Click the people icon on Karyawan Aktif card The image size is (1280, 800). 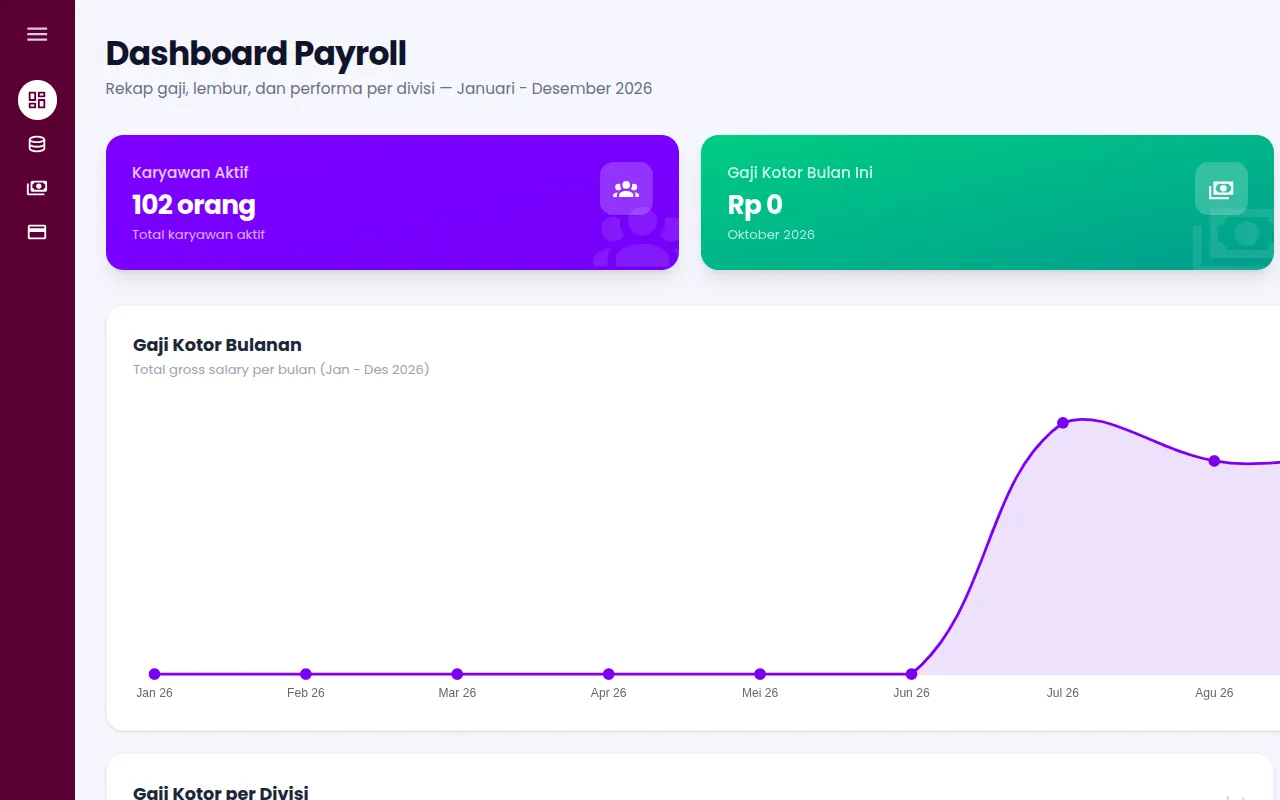pyautogui.click(x=626, y=188)
